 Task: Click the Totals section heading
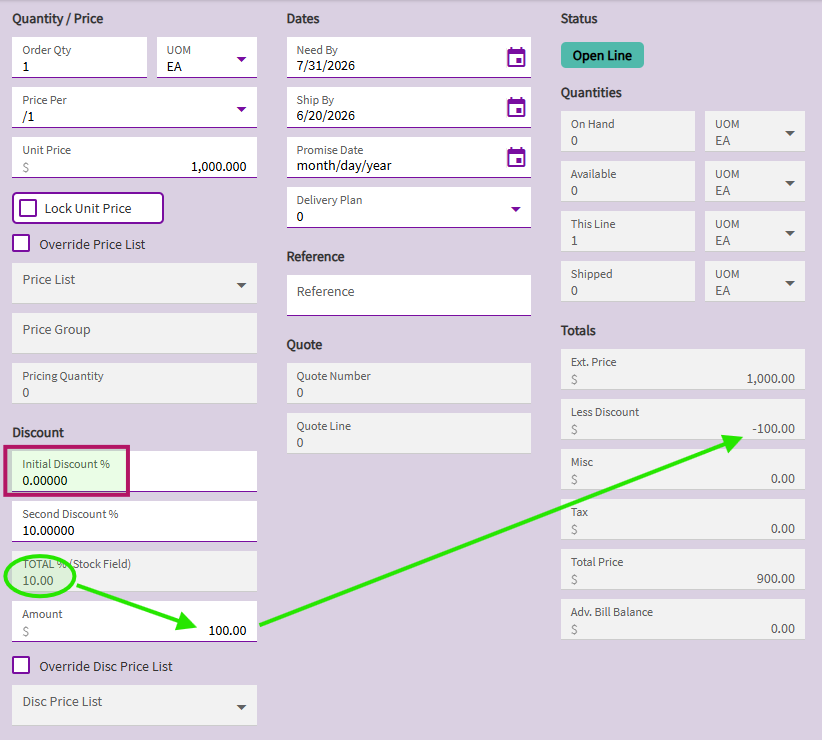[x=578, y=331]
